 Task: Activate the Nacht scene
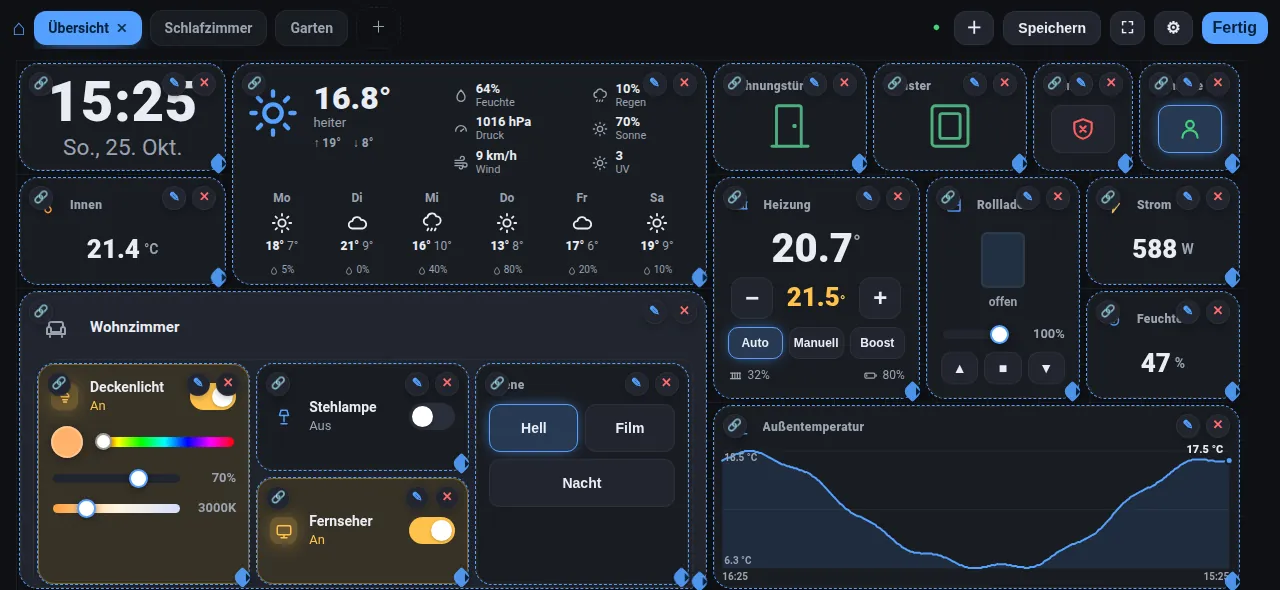pyautogui.click(x=582, y=483)
